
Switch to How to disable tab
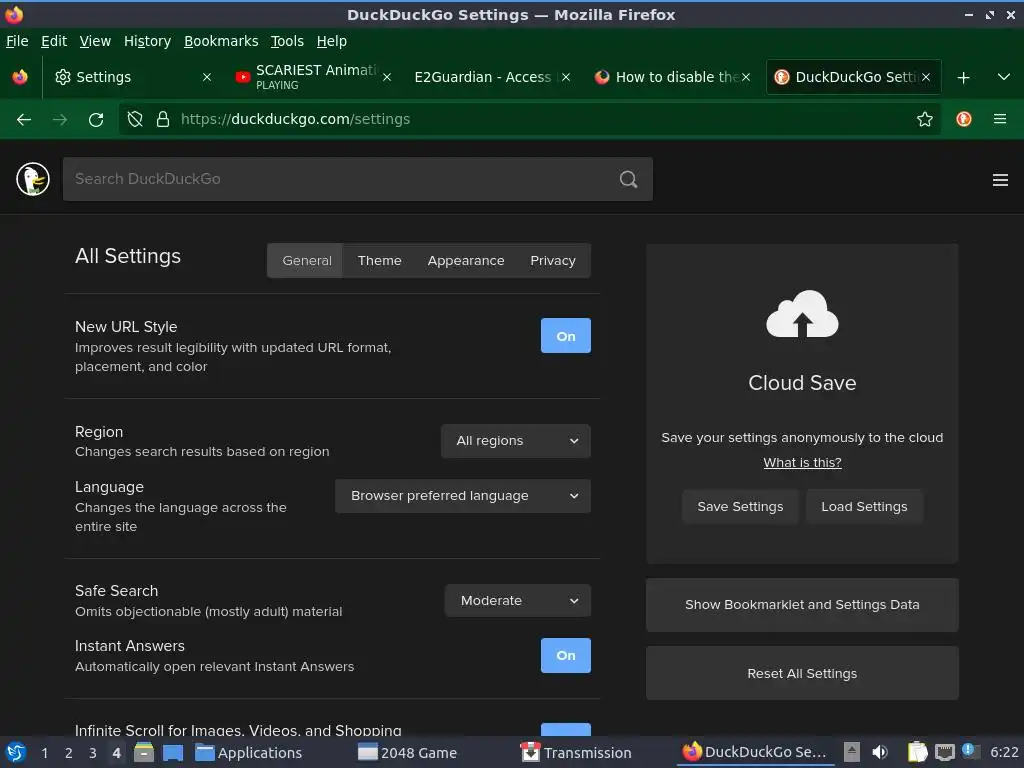click(x=673, y=77)
